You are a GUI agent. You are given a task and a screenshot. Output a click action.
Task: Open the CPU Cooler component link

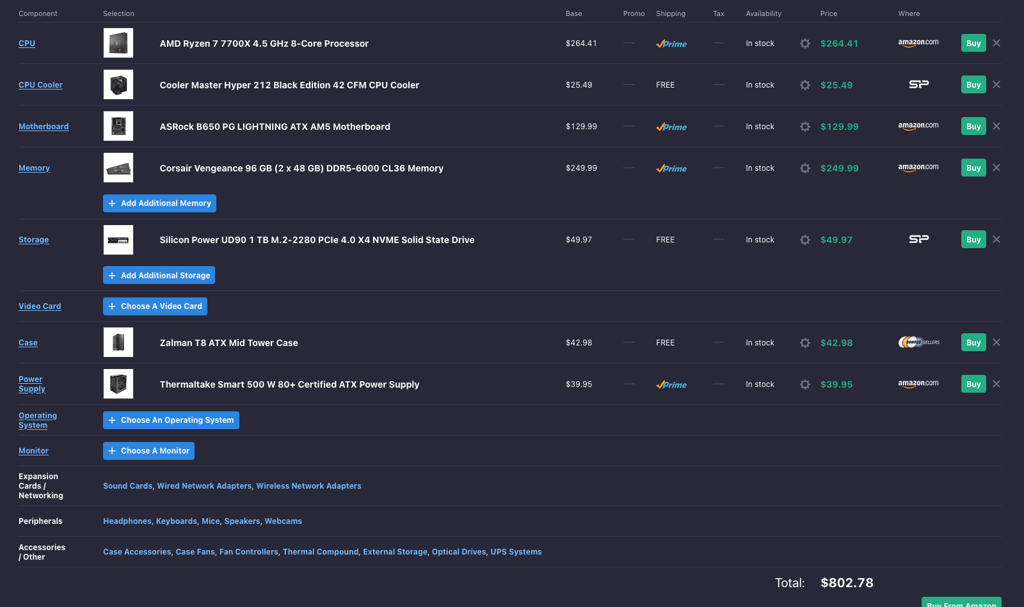pyautogui.click(x=40, y=85)
